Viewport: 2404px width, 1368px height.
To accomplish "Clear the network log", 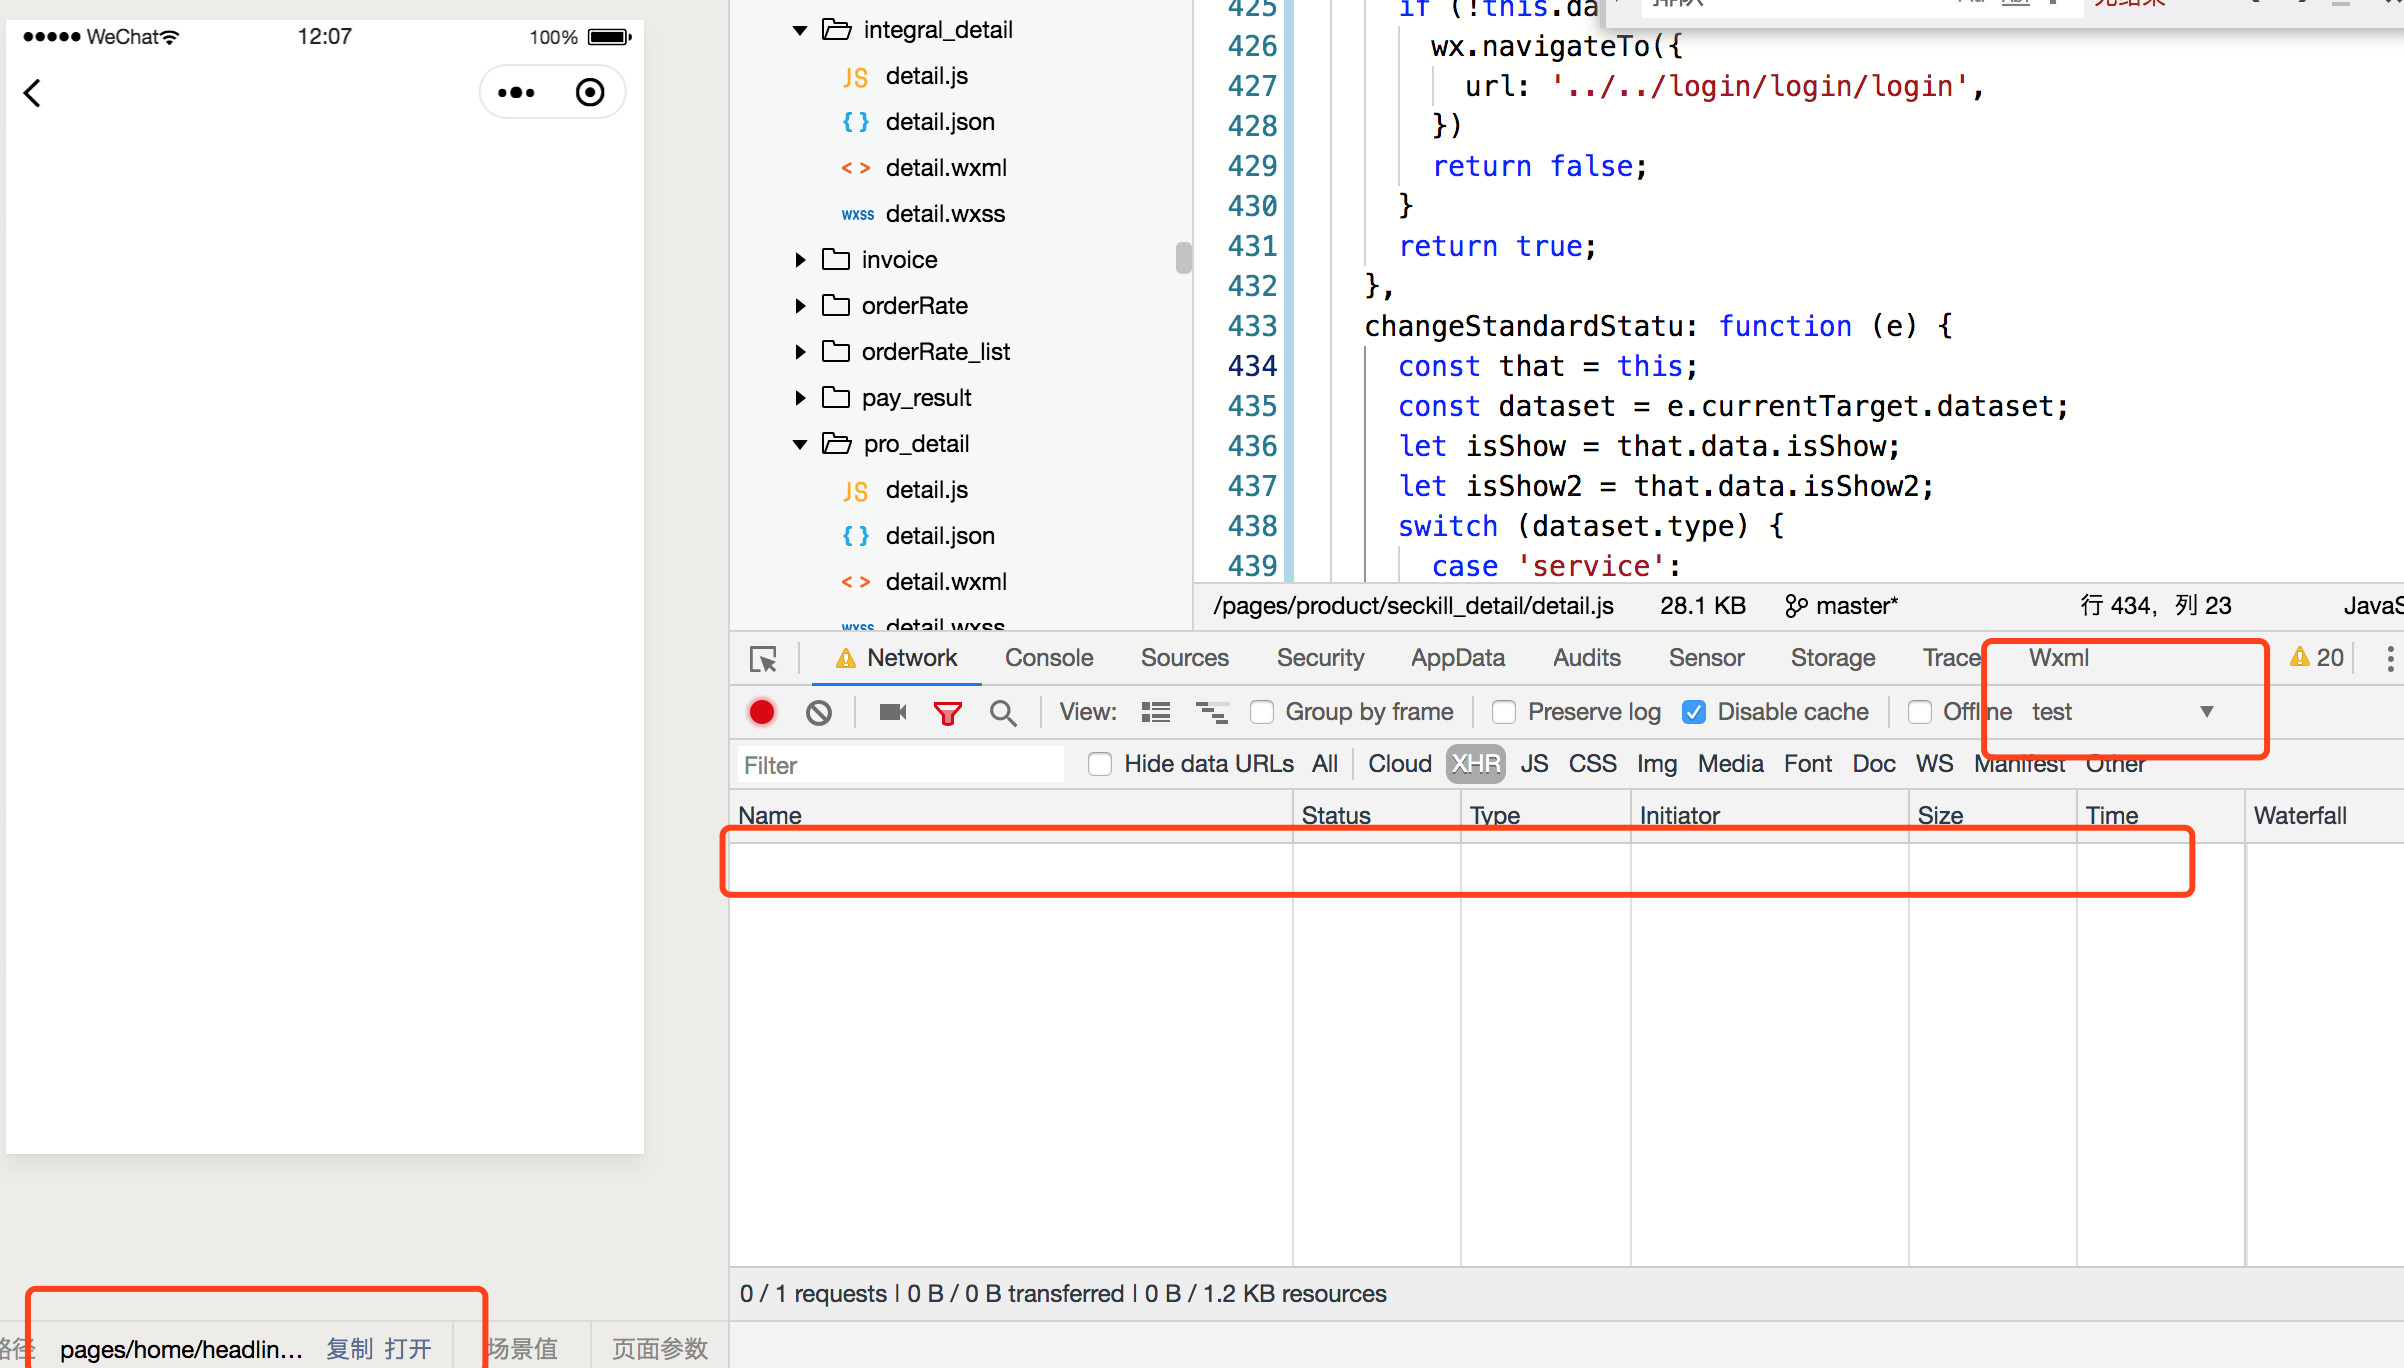I will pyautogui.click(x=819, y=712).
